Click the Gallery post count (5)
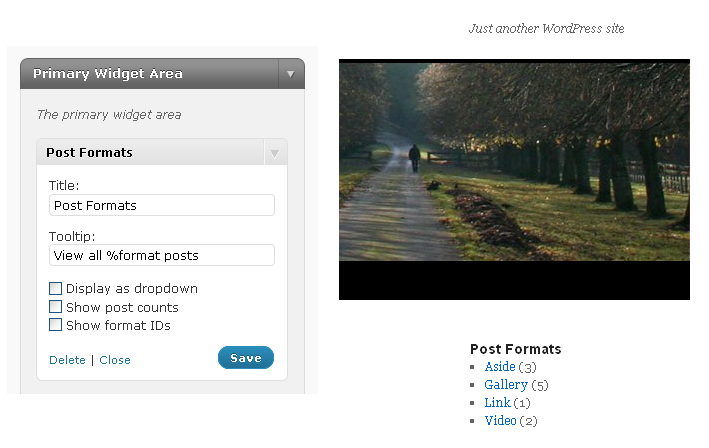 539,385
